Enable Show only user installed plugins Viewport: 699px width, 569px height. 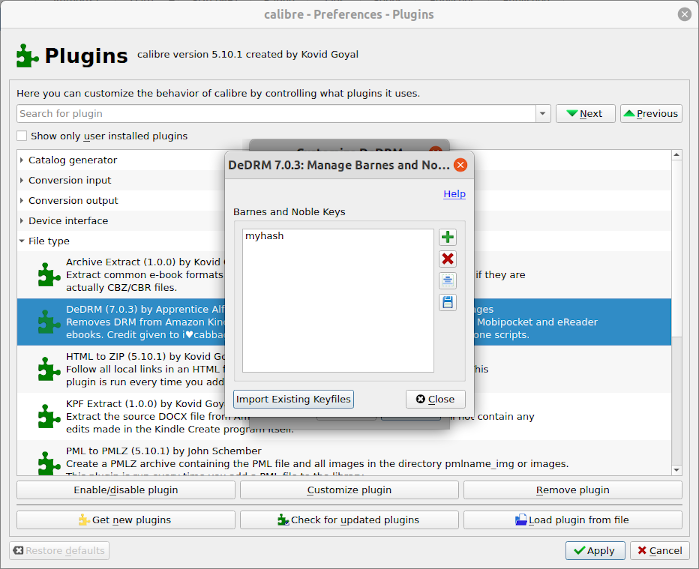tap(22, 136)
